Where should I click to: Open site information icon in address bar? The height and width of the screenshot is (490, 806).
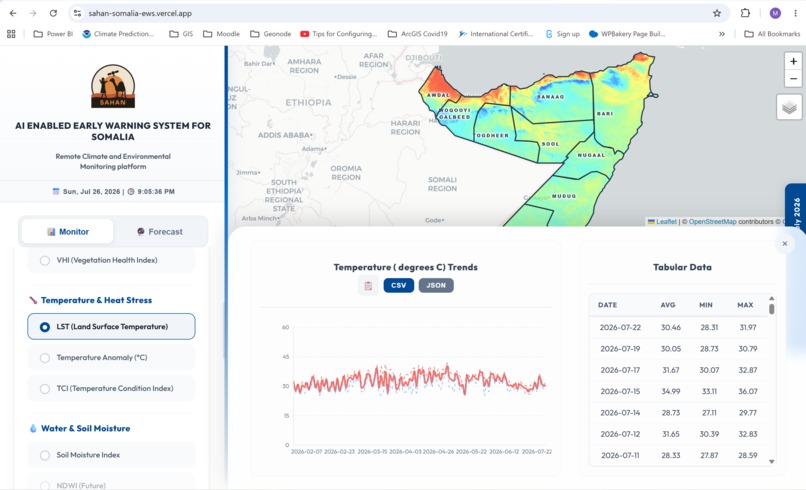coord(77,13)
